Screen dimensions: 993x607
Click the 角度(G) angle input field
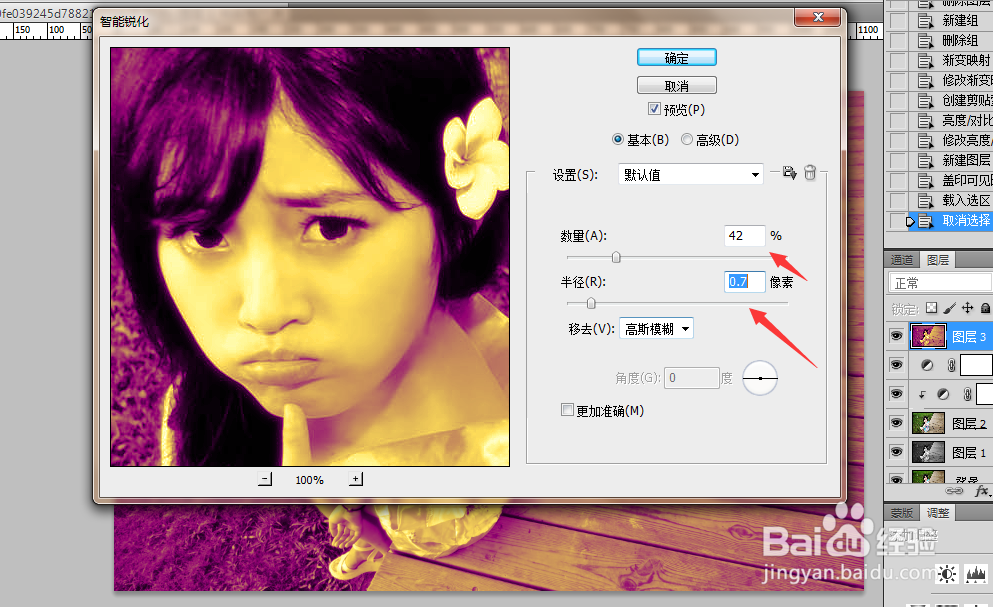click(x=692, y=378)
